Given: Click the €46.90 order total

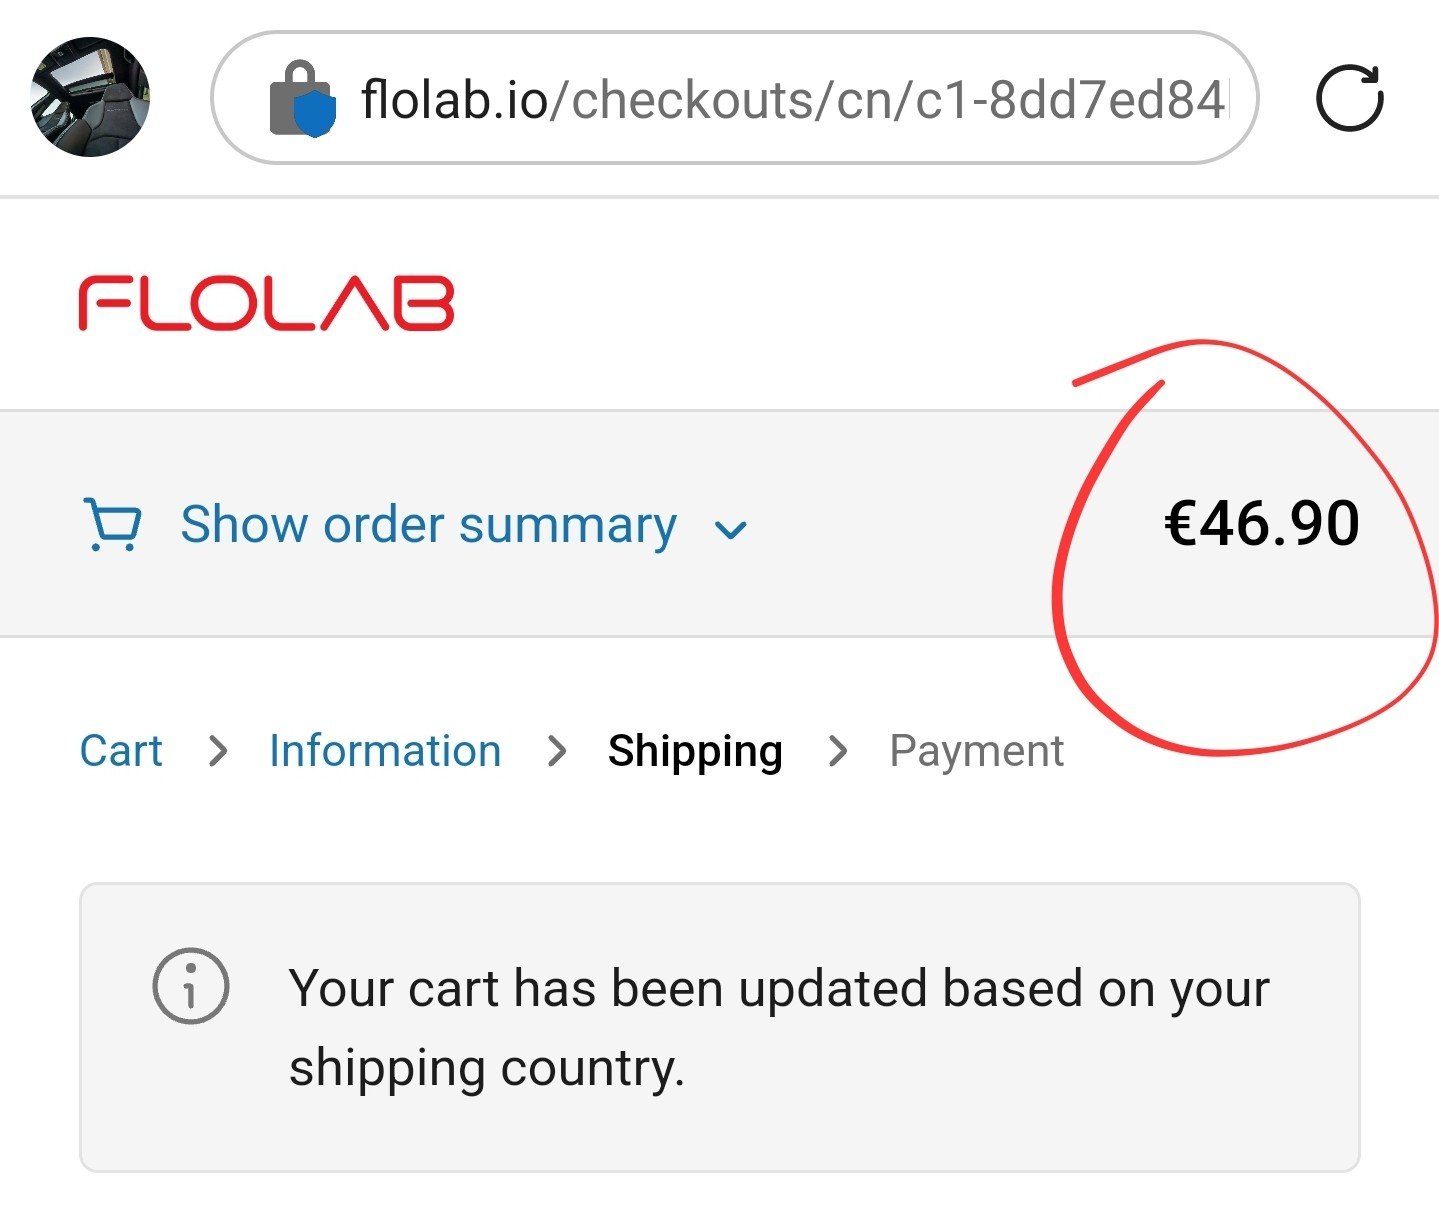Looking at the screenshot, I should tap(1262, 523).
